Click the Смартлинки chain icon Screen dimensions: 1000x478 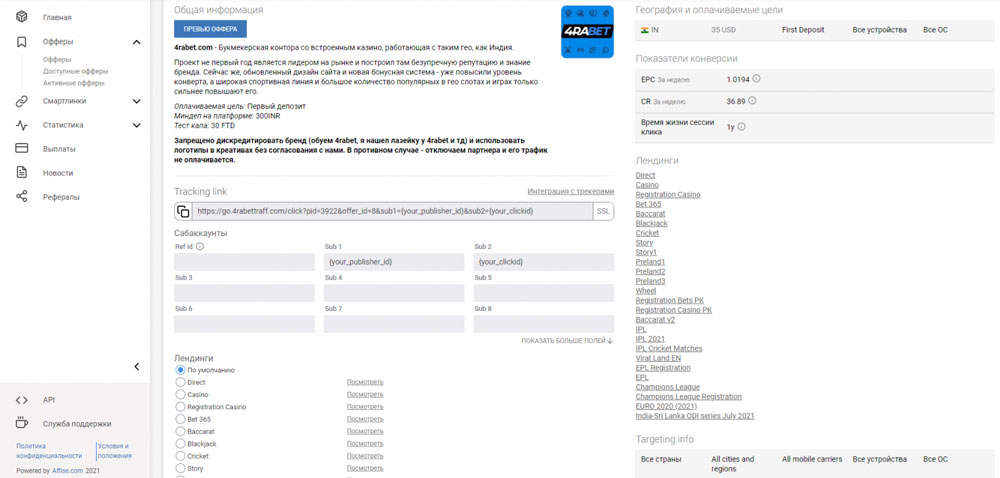(x=22, y=101)
